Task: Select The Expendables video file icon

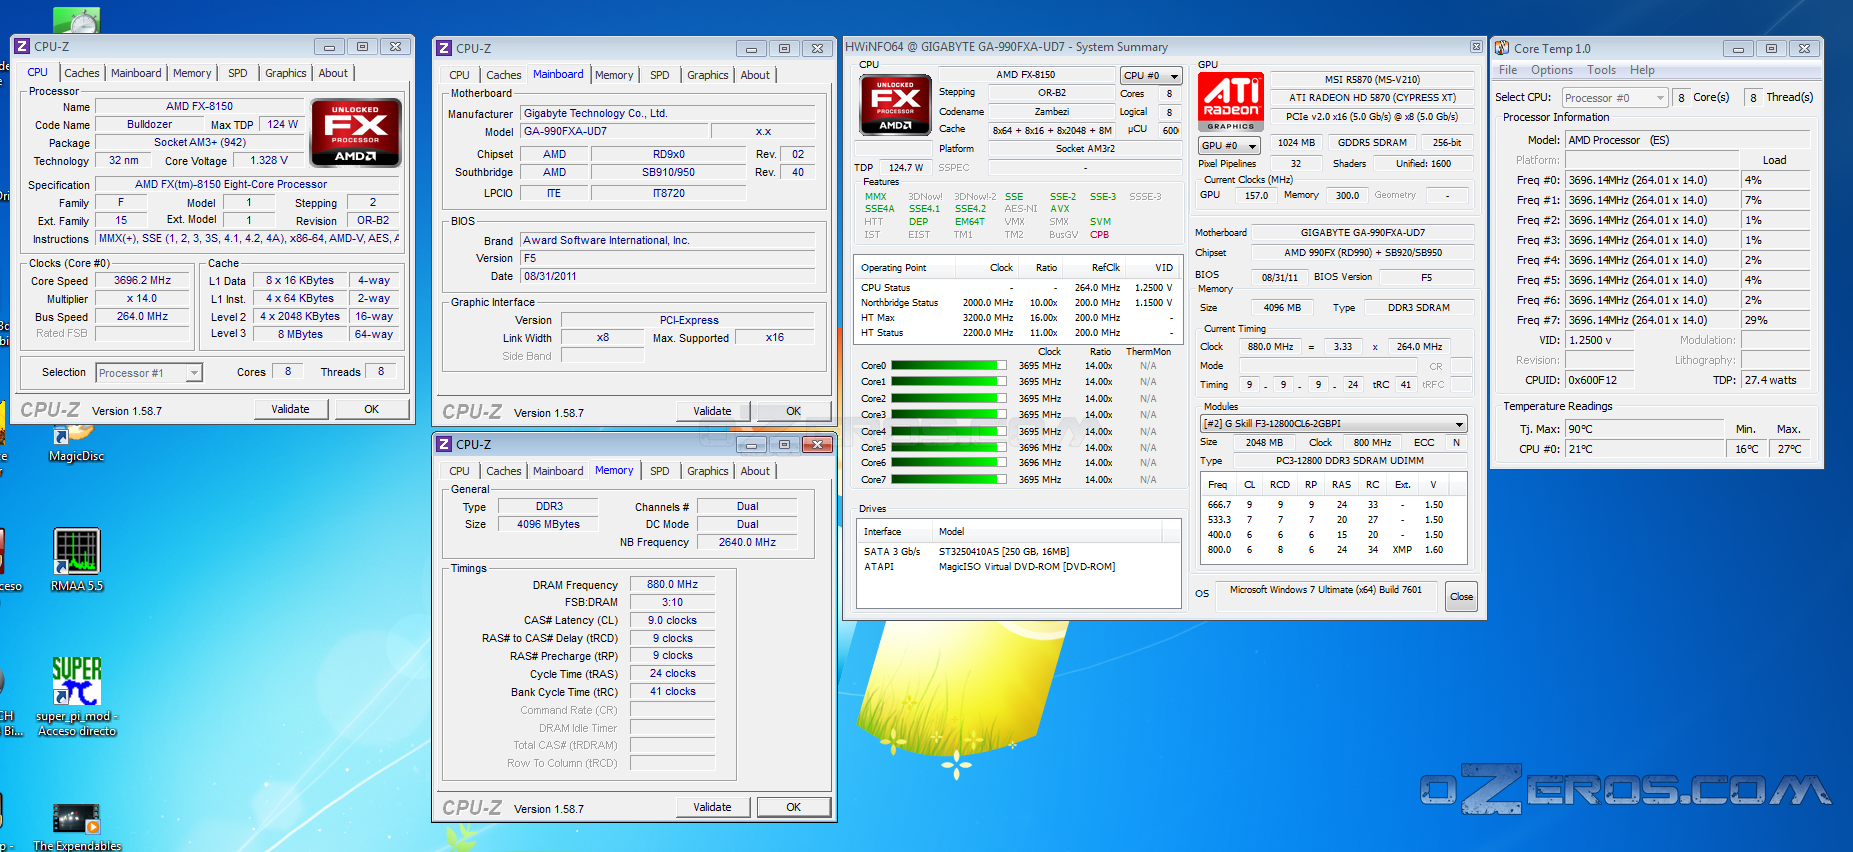Action: point(77,827)
